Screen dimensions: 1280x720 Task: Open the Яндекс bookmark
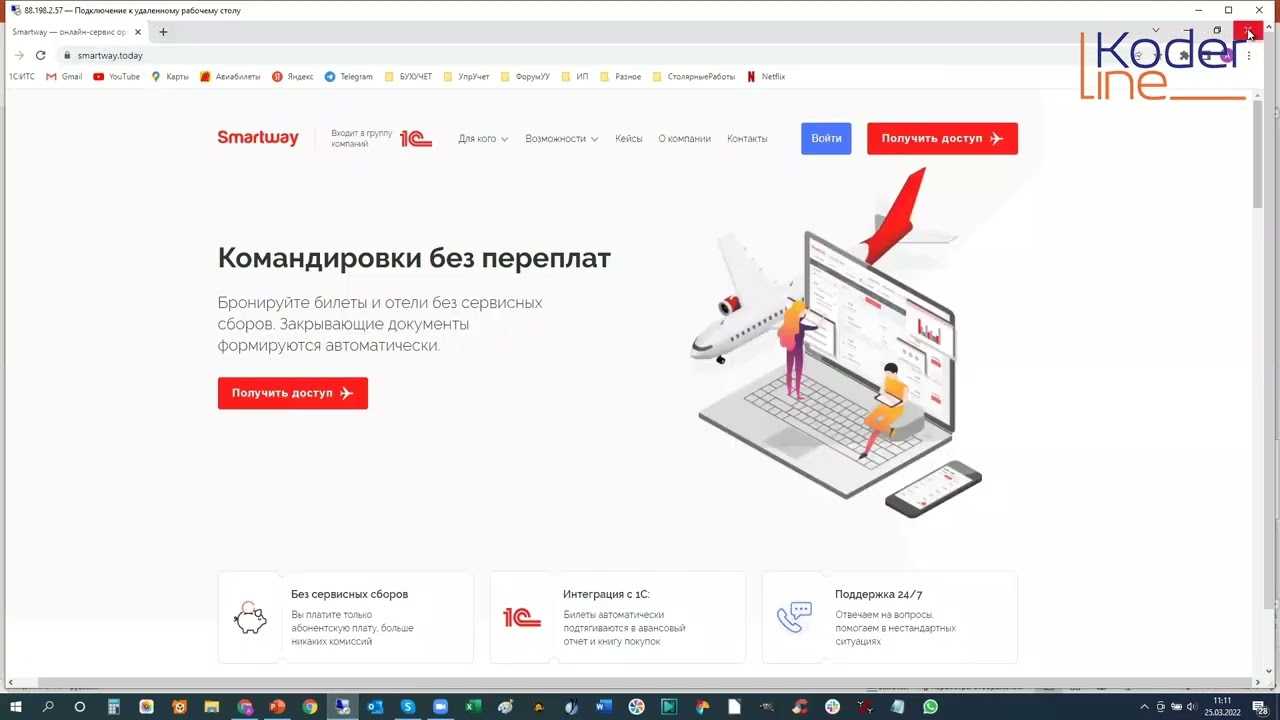click(293, 76)
